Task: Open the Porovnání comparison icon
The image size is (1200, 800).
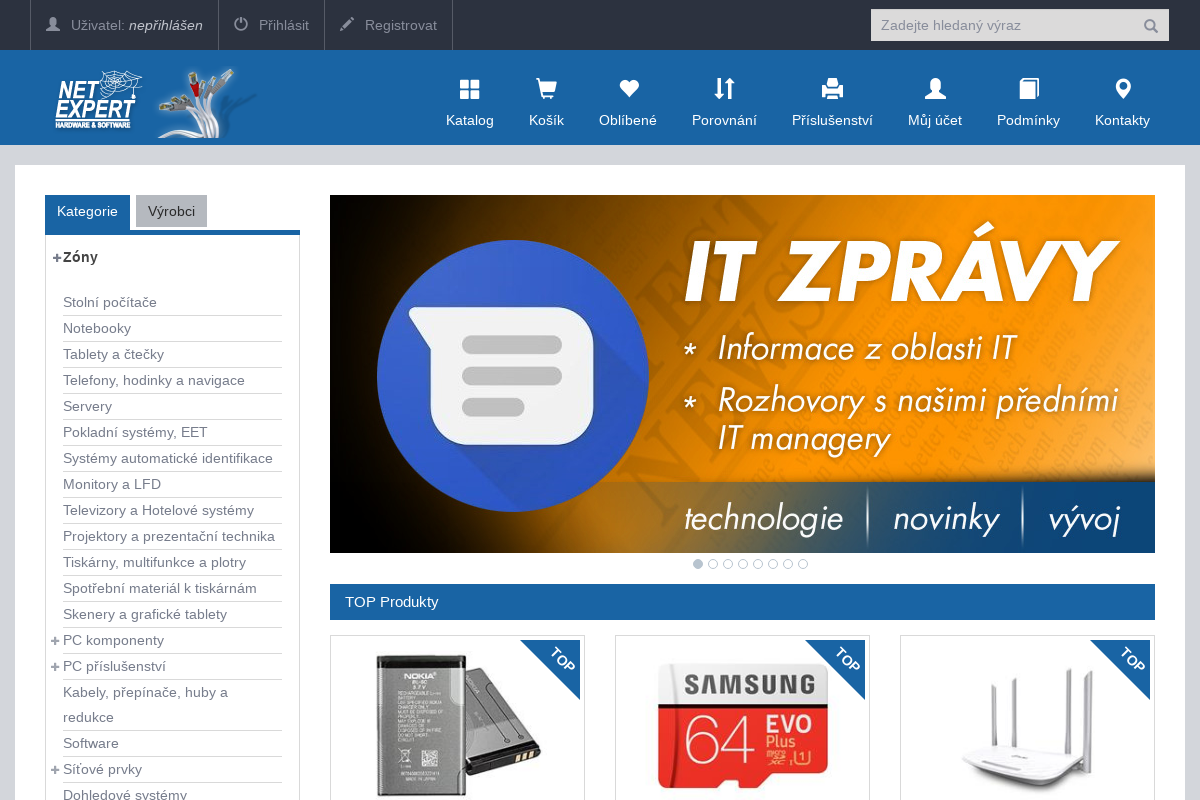Action: [x=725, y=88]
